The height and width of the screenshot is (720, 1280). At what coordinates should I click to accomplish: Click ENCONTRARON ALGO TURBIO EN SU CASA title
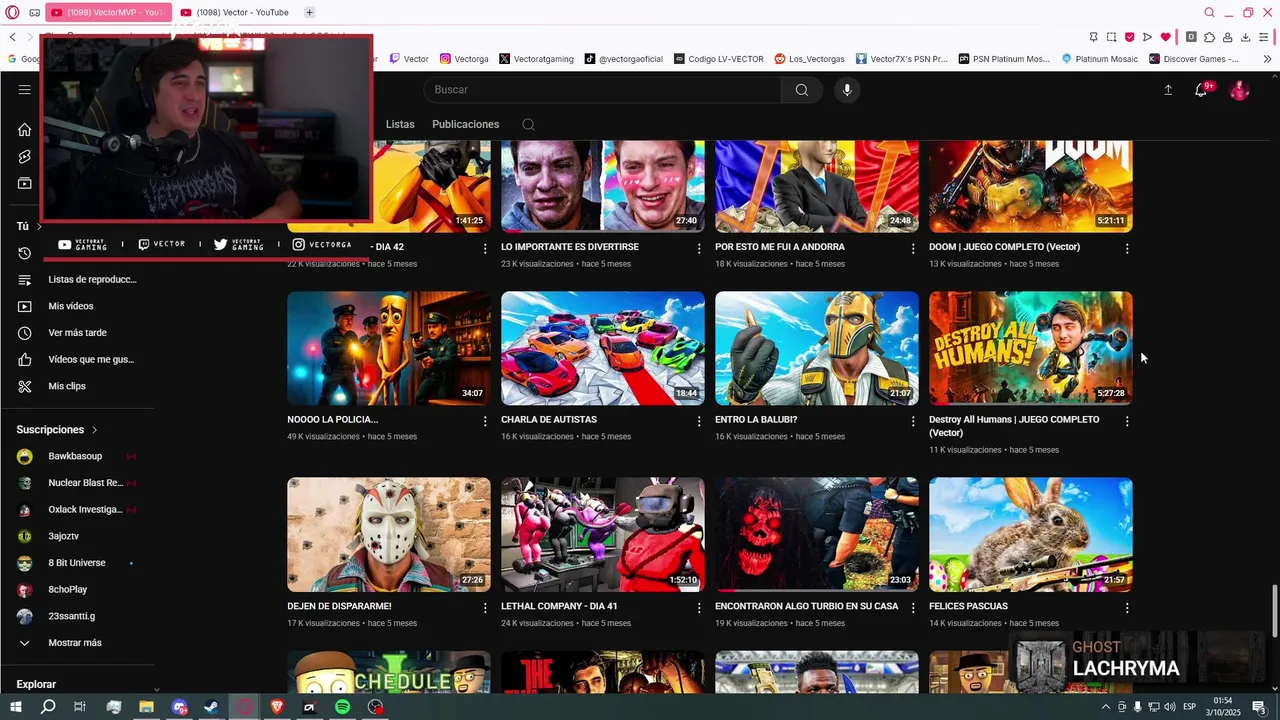point(807,607)
